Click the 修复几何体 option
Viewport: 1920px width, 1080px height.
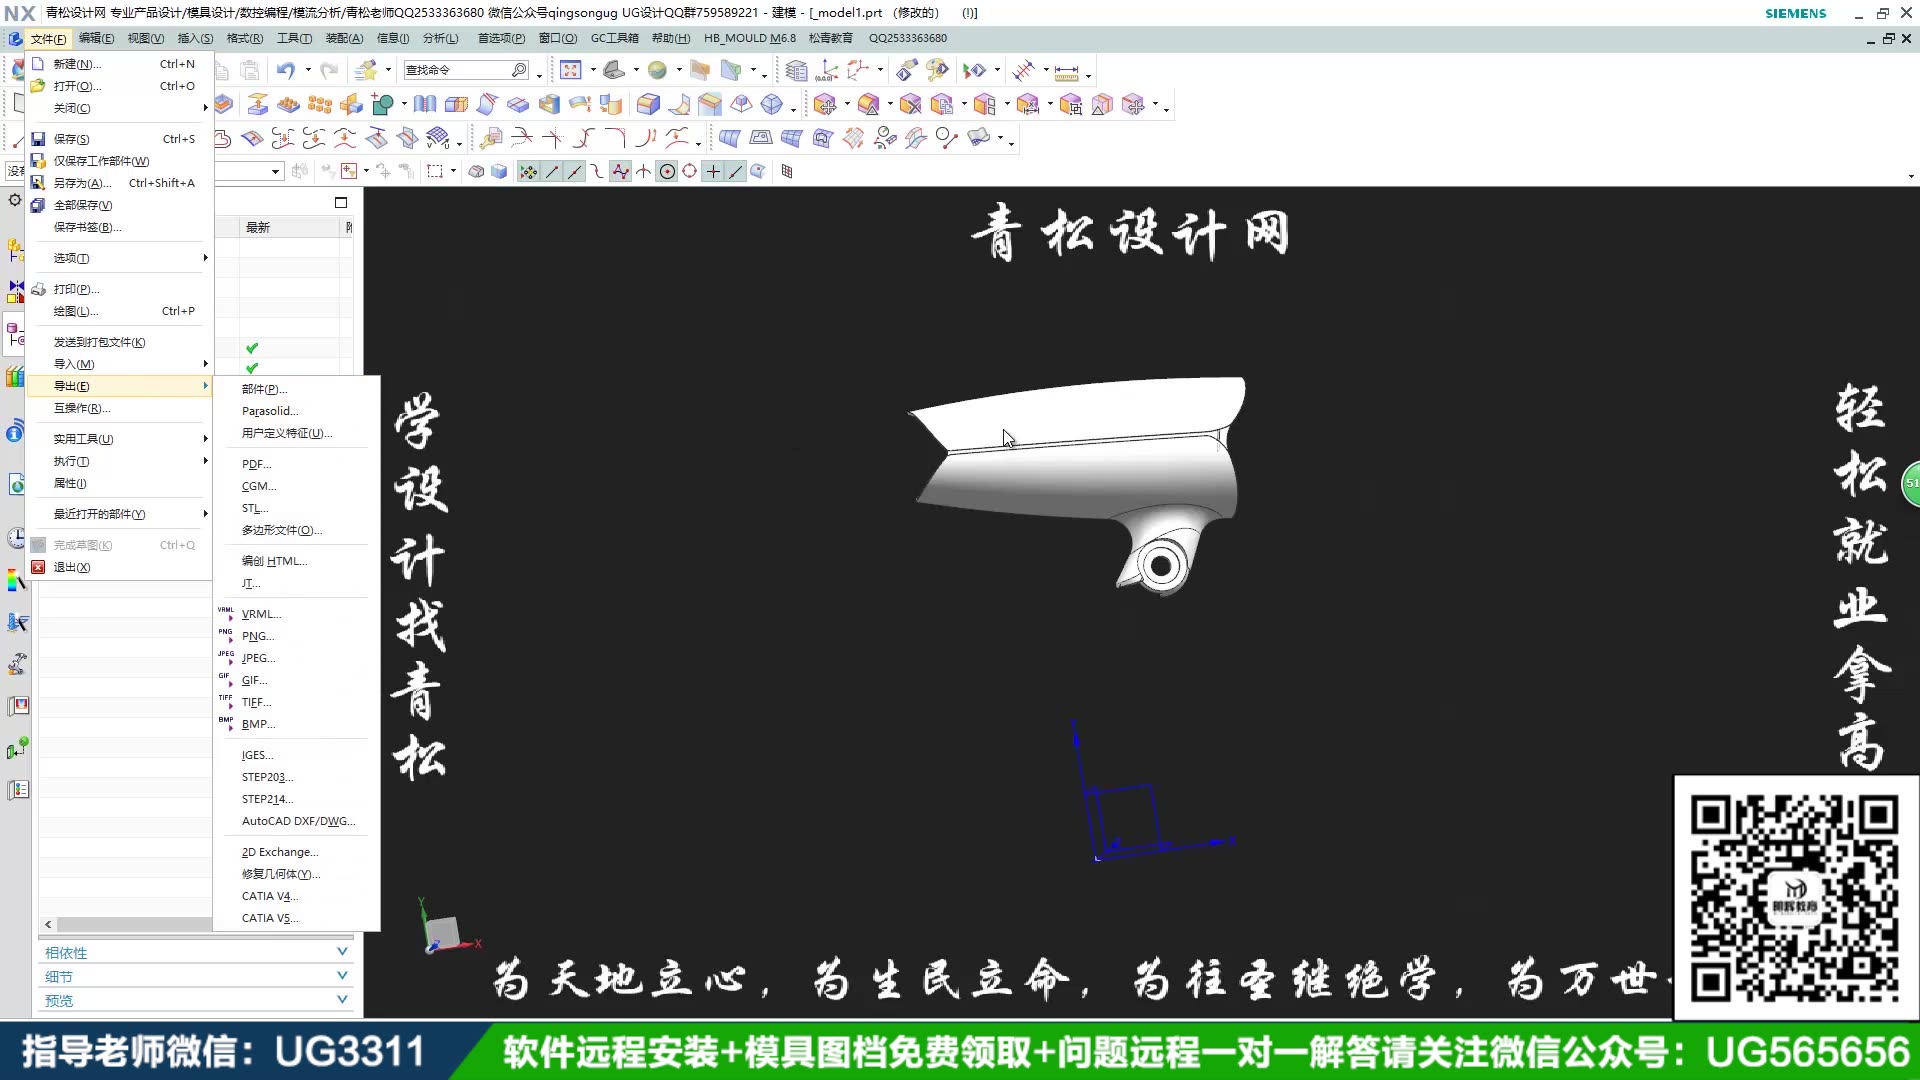(280, 873)
